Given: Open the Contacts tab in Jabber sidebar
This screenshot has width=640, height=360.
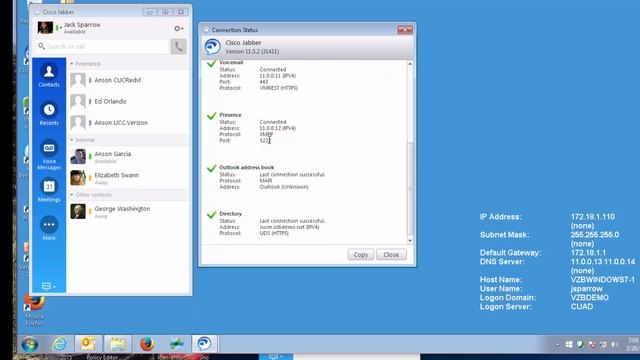Looking at the screenshot, I should pos(49,76).
